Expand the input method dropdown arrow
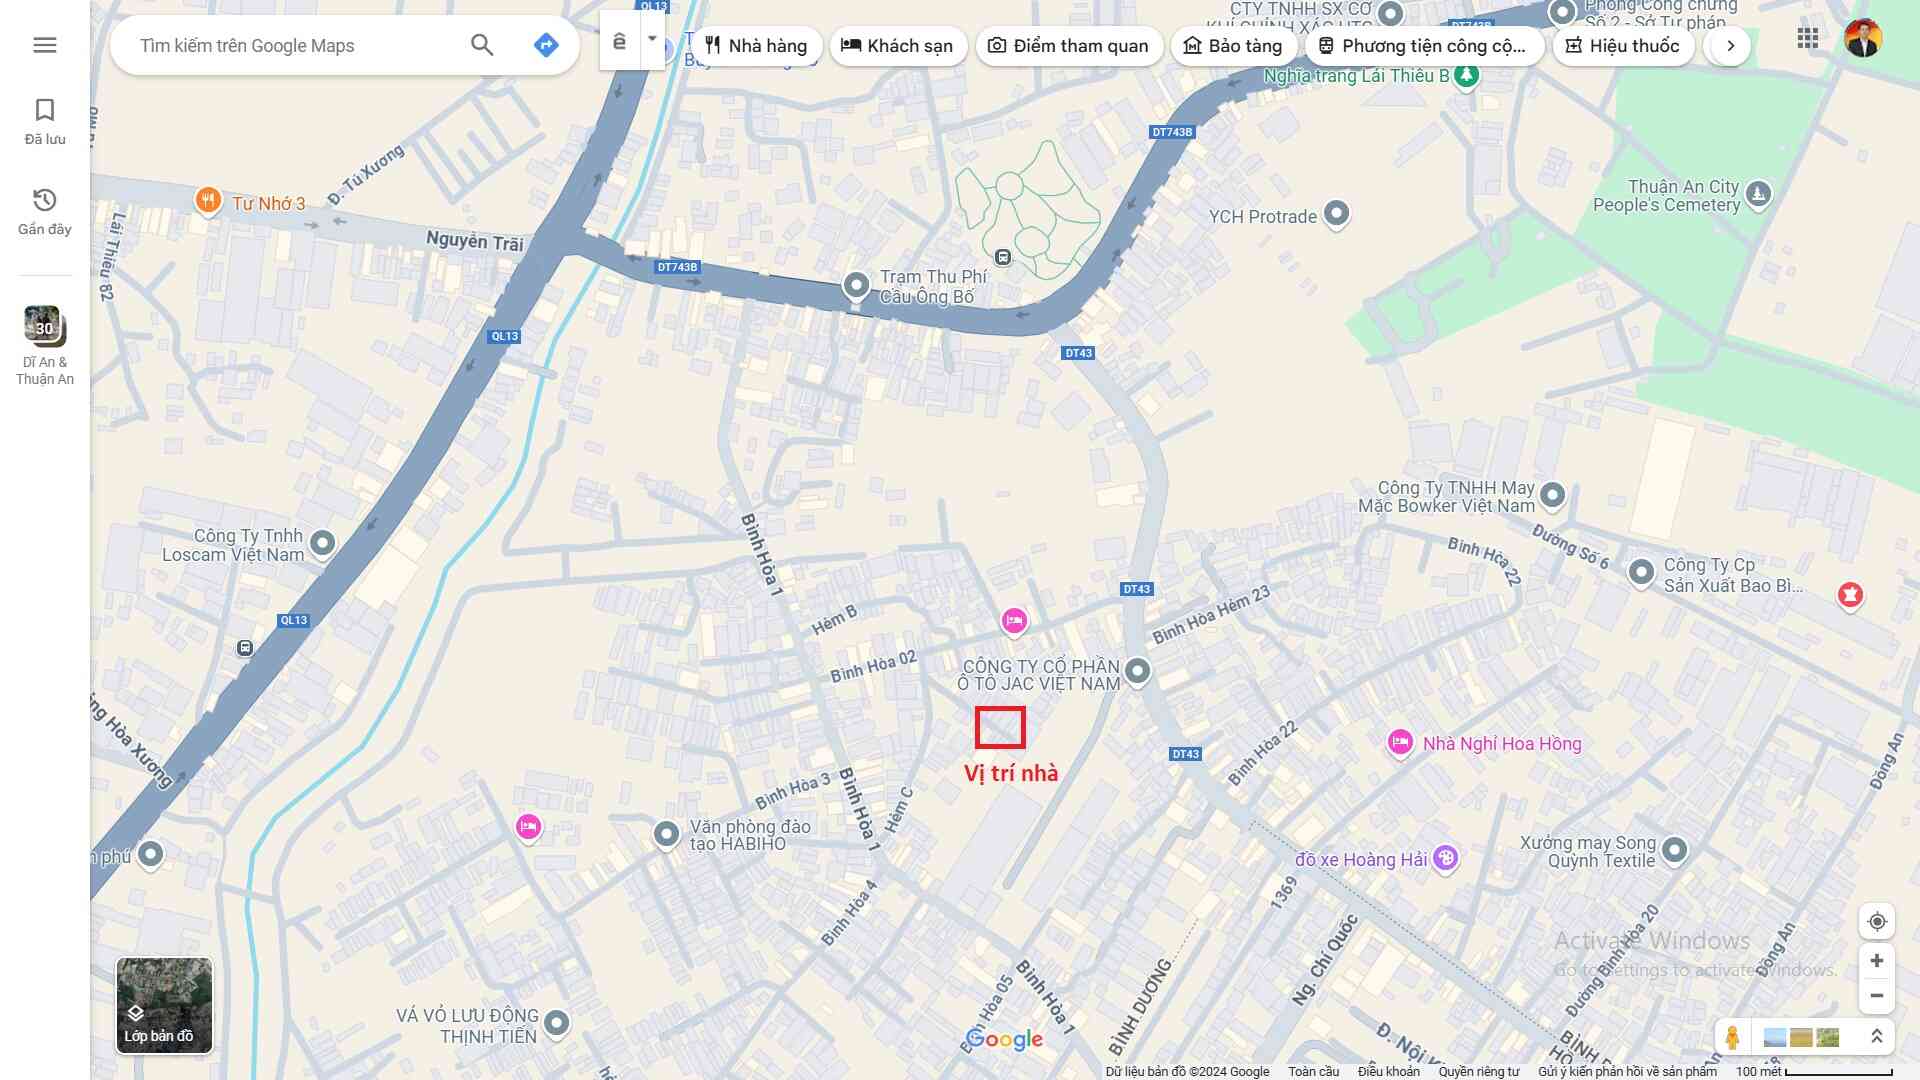The width and height of the screenshot is (1920, 1080). point(652,40)
